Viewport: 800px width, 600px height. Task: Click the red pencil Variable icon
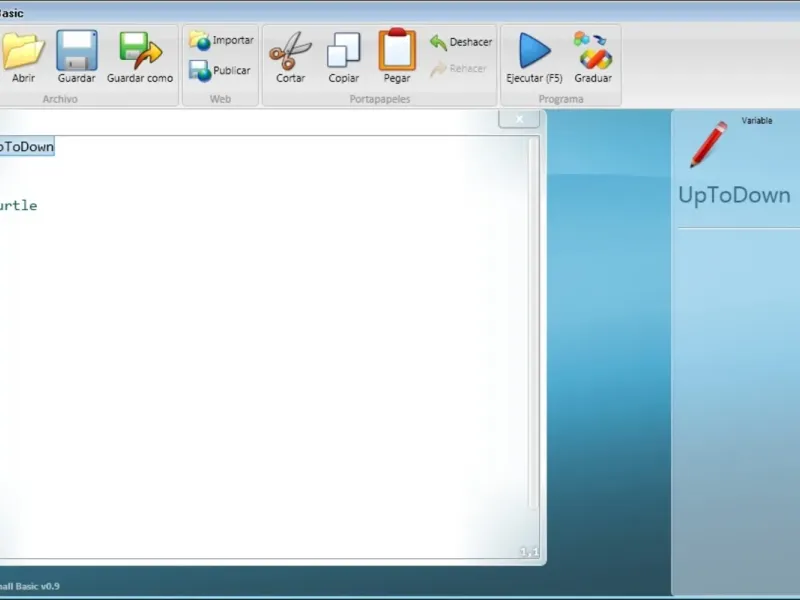pos(709,144)
